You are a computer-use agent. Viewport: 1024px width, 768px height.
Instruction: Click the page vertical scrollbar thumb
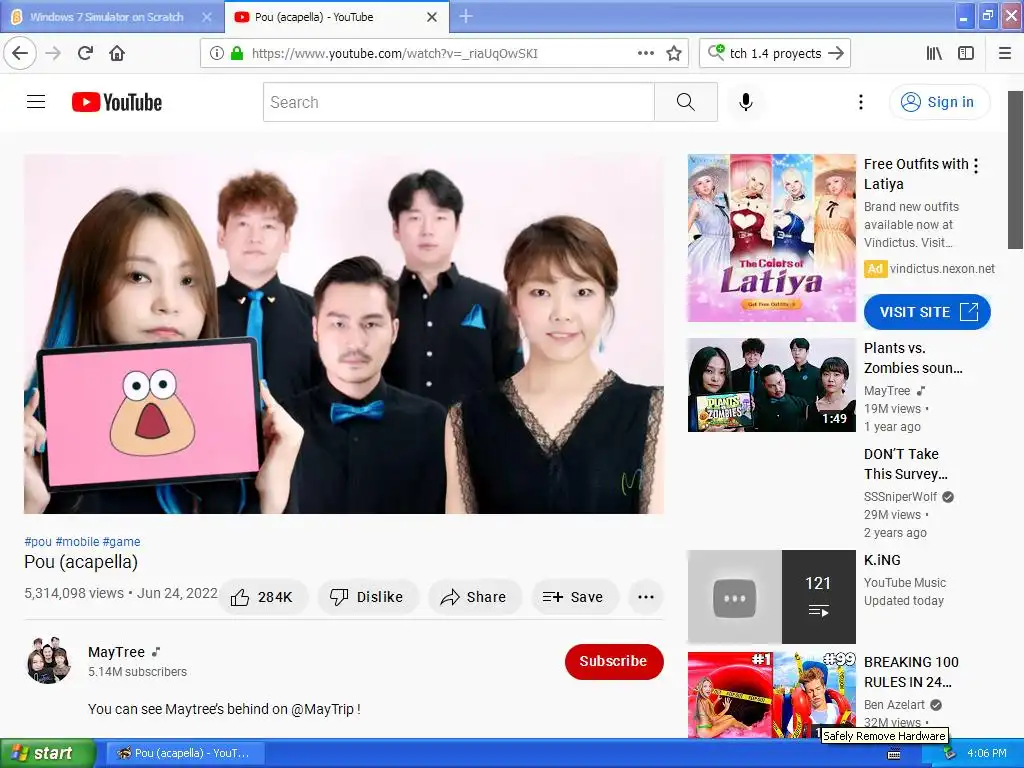click(x=1015, y=170)
